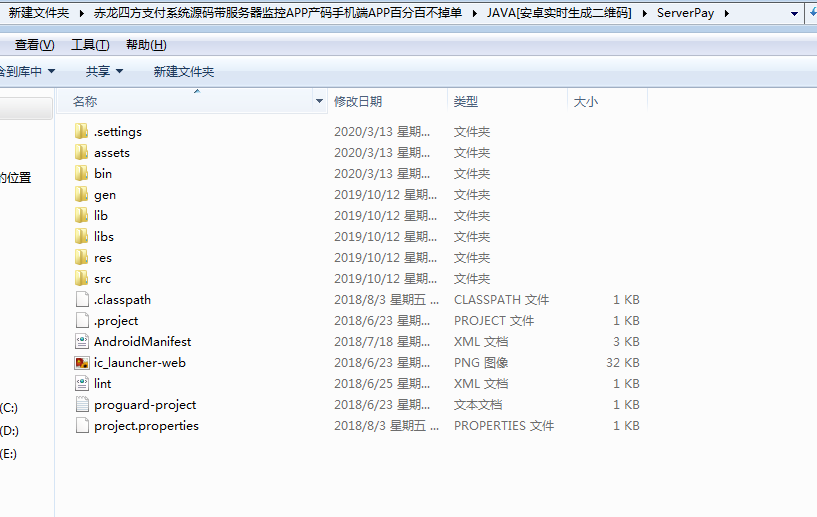
Task: Click the 3 KB size value
Action: click(x=626, y=341)
